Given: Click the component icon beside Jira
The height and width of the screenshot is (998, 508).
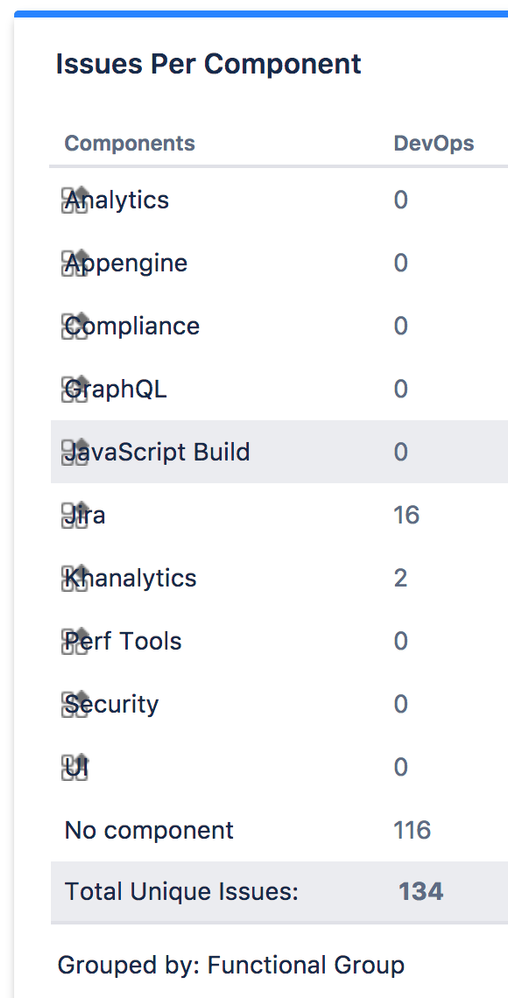Looking at the screenshot, I should pos(74,516).
